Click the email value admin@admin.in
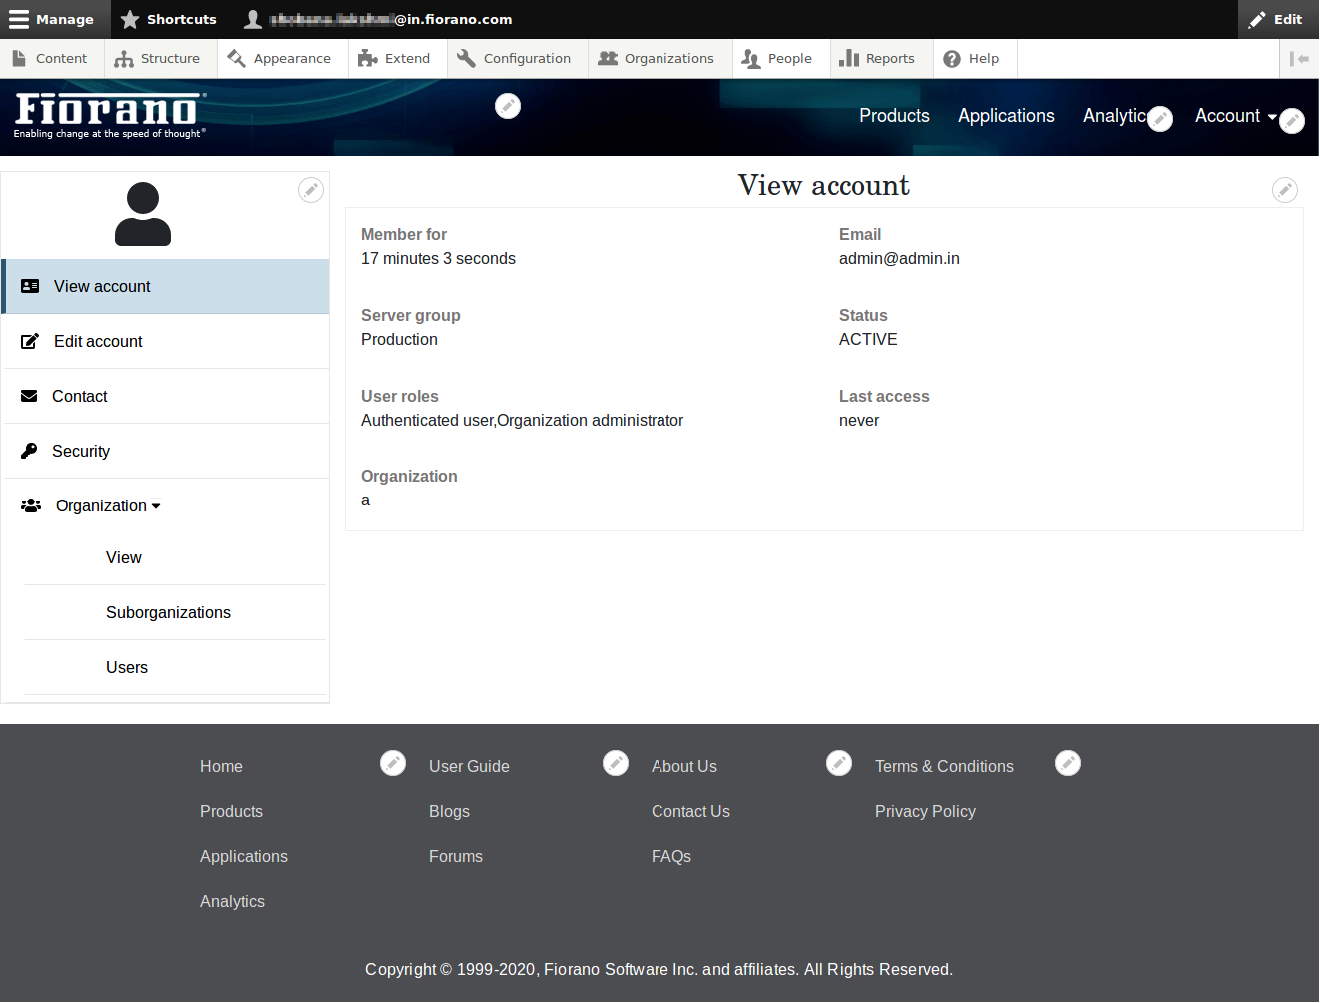 (899, 259)
